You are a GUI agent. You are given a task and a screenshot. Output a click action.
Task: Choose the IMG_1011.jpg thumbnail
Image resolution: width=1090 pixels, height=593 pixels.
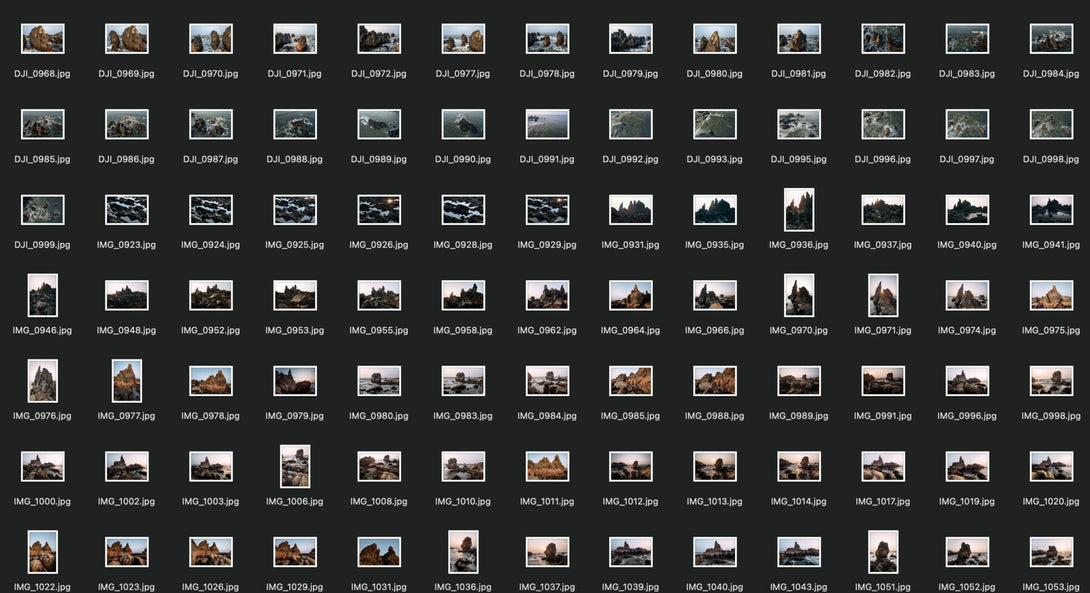click(547, 466)
